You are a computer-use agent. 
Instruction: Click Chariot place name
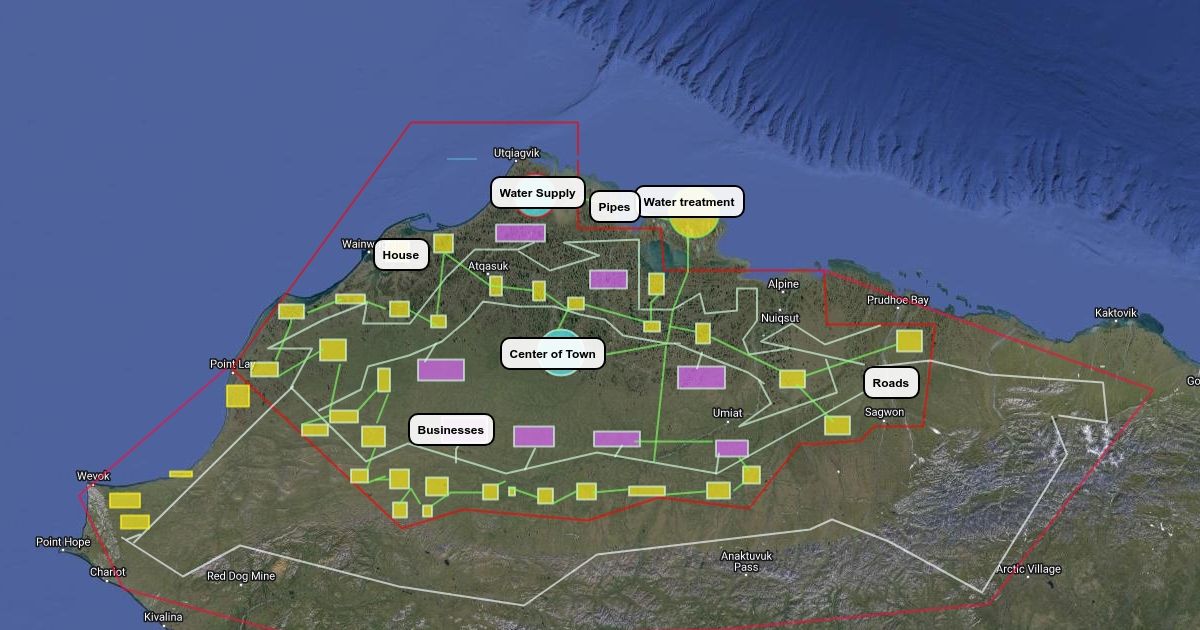pos(108,572)
